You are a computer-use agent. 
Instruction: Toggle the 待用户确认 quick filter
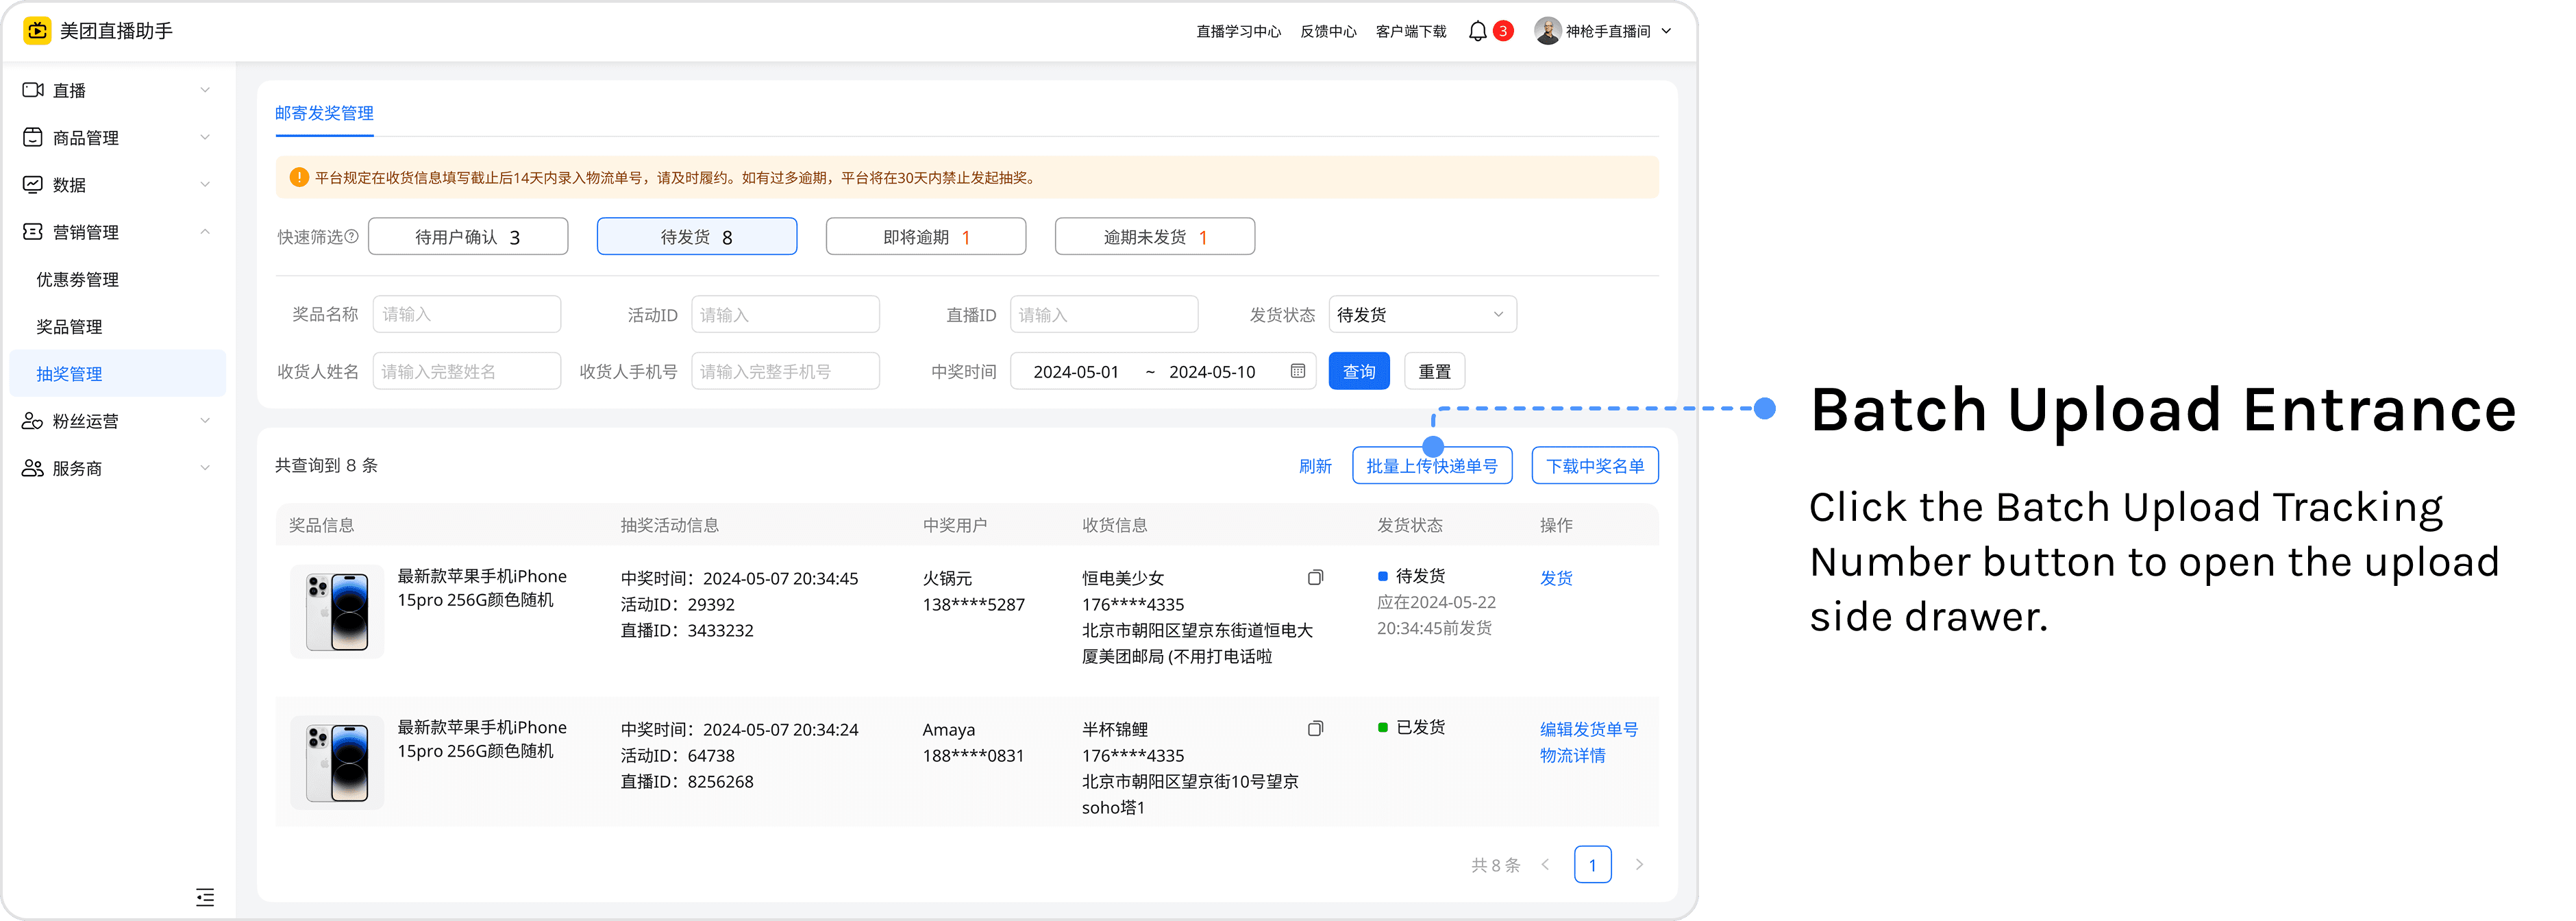pos(468,237)
